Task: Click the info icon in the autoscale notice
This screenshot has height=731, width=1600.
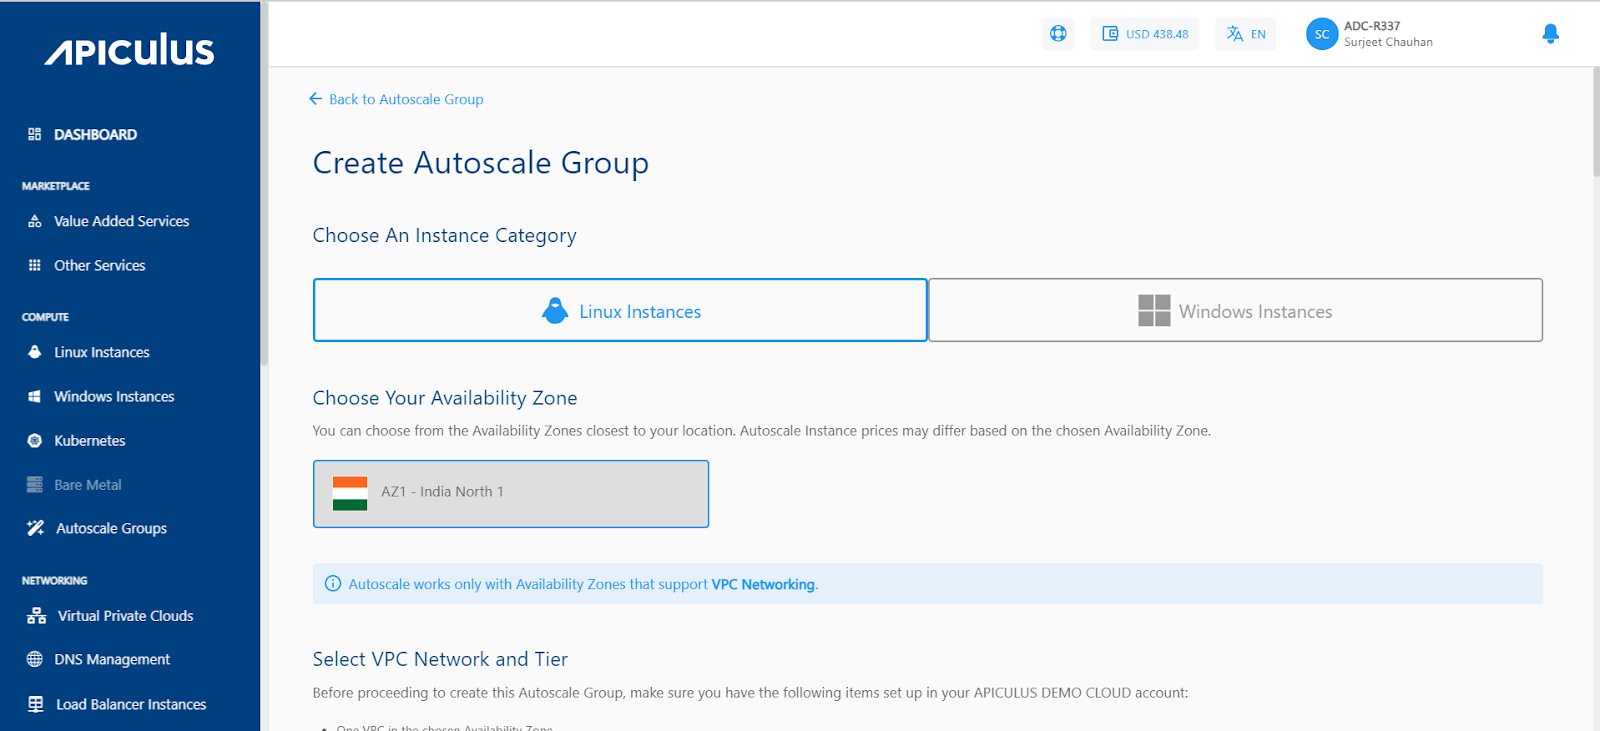Action: pyautogui.click(x=333, y=583)
